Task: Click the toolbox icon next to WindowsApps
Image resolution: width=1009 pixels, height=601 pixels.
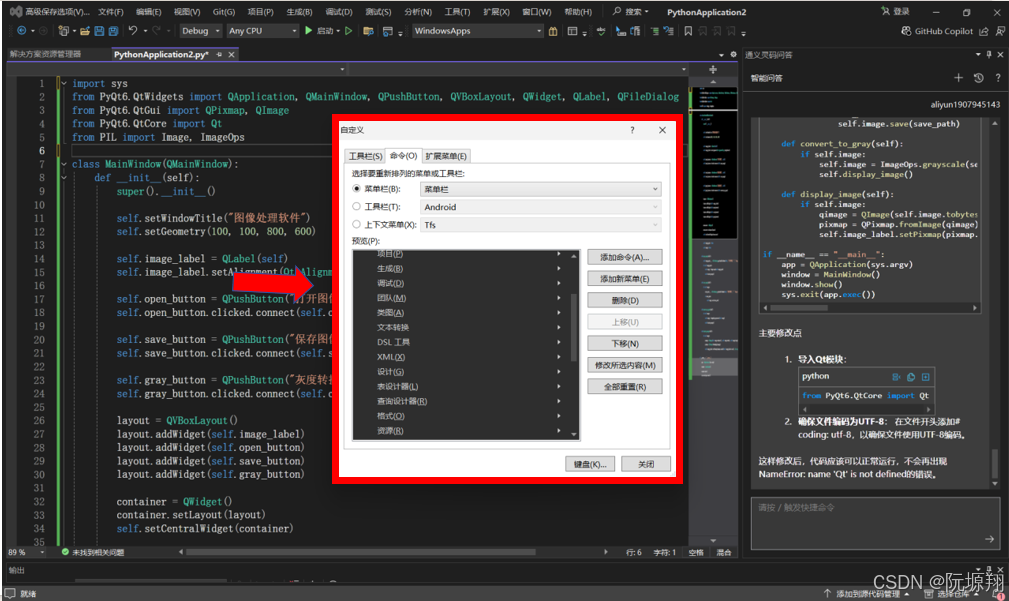Action: (x=553, y=31)
